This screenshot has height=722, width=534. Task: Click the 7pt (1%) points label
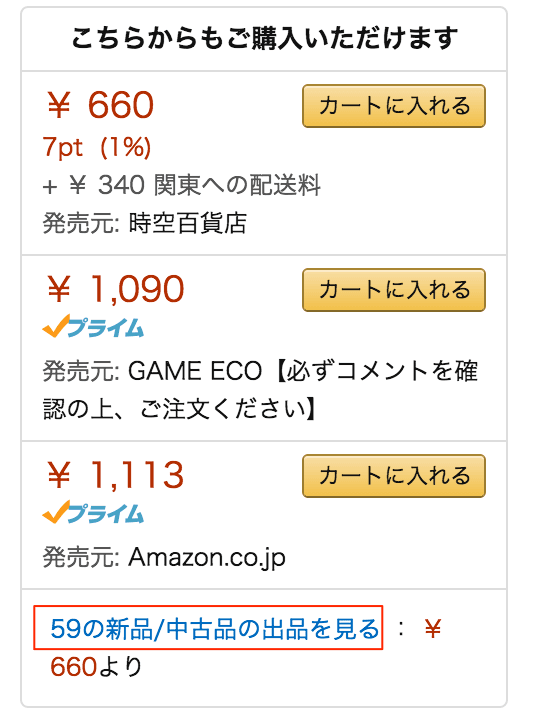pyautogui.click(x=97, y=147)
